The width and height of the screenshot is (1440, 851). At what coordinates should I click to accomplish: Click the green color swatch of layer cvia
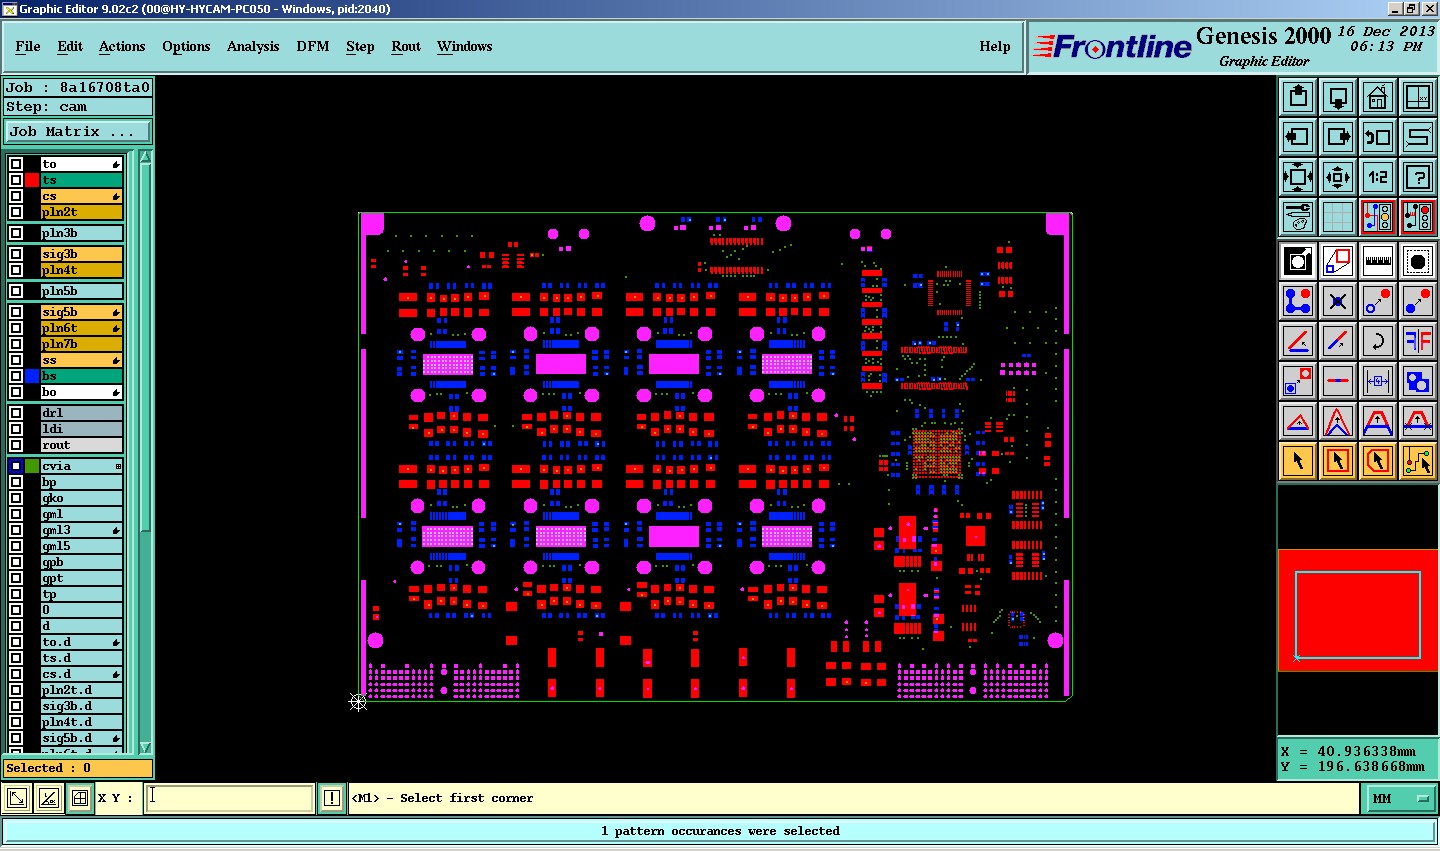coord(32,466)
